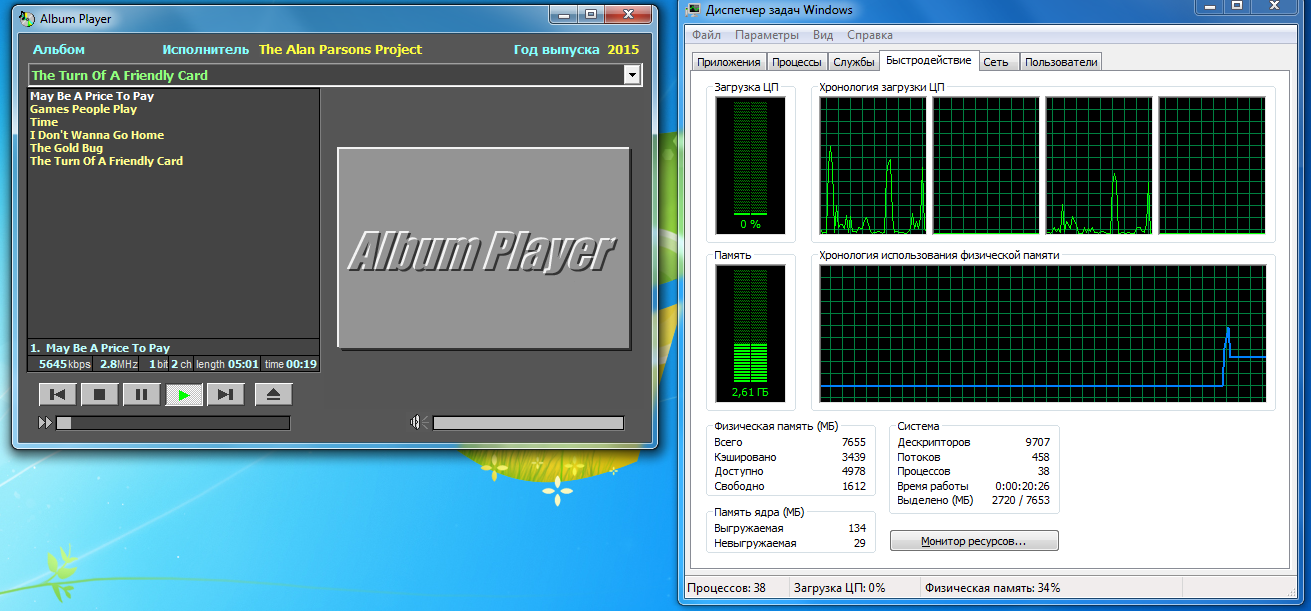Select The Turn Of A Friendly Card track
1311x611 pixels.
coord(106,161)
